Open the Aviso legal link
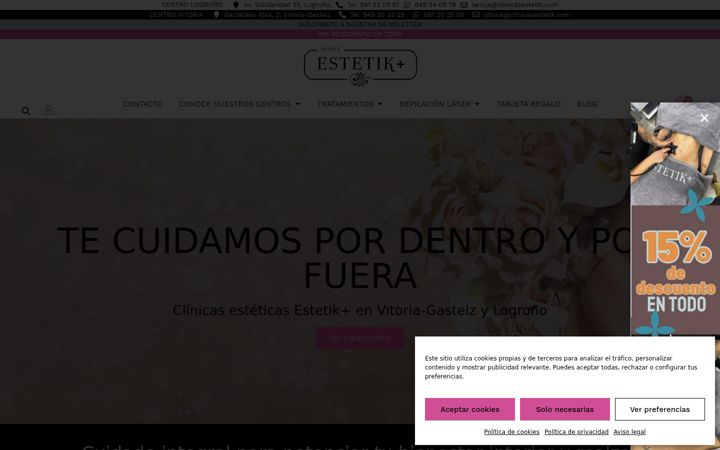720x450 pixels. click(630, 432)
